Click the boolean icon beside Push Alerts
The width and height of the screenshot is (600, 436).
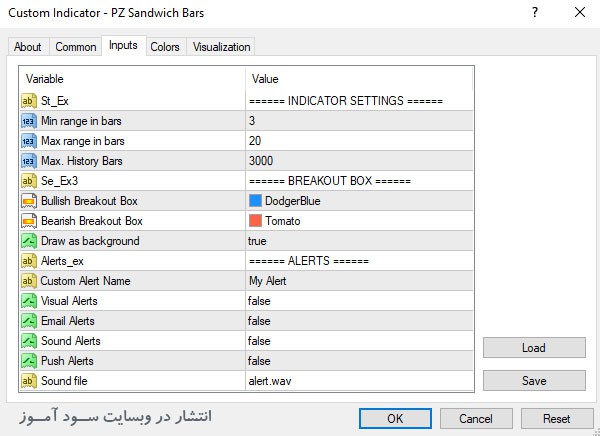(28, 361)
